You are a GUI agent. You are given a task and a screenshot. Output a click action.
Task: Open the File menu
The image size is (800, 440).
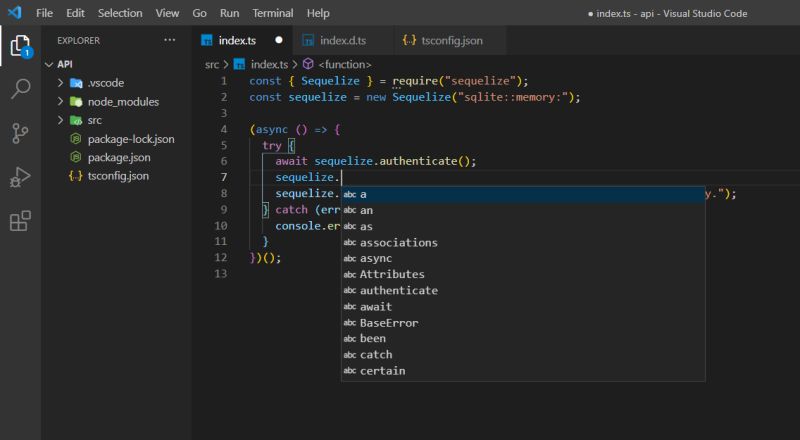[44, 13]
